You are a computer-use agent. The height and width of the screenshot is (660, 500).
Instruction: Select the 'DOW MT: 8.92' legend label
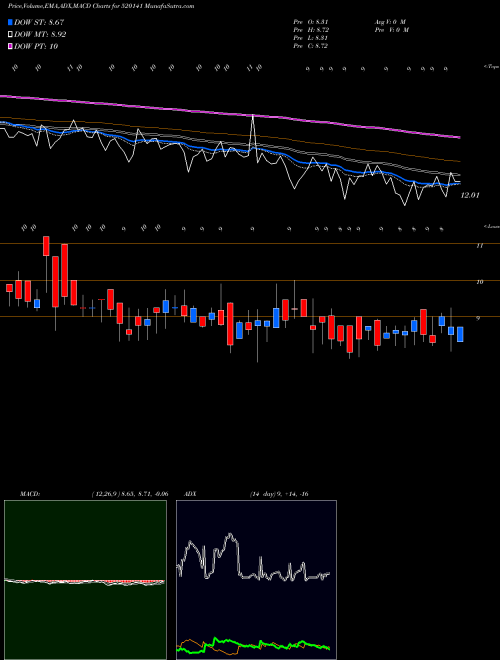pos(40,35)
